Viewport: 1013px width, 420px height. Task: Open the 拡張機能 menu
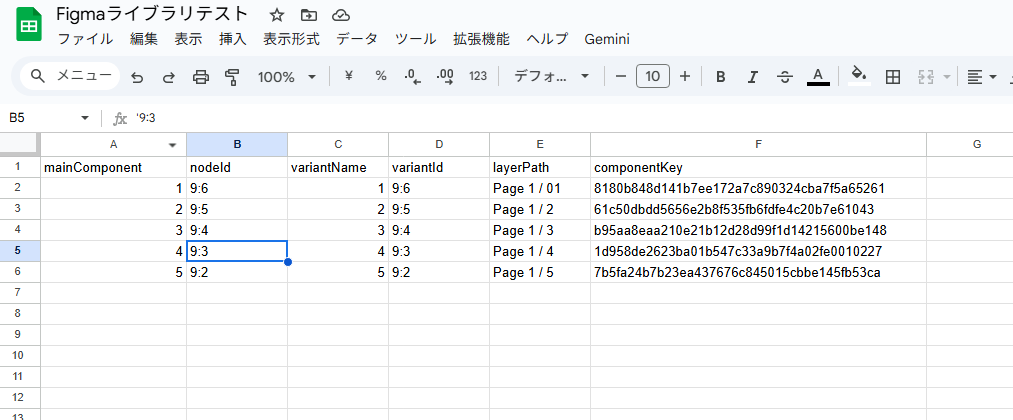pyautogui.click(x=481, y=40)
